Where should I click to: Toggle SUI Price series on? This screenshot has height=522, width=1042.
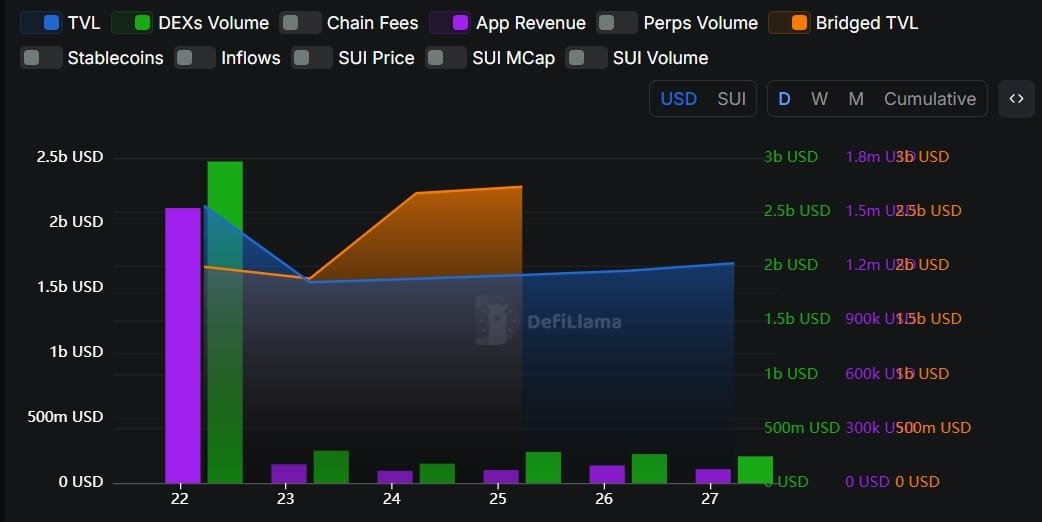312,58
